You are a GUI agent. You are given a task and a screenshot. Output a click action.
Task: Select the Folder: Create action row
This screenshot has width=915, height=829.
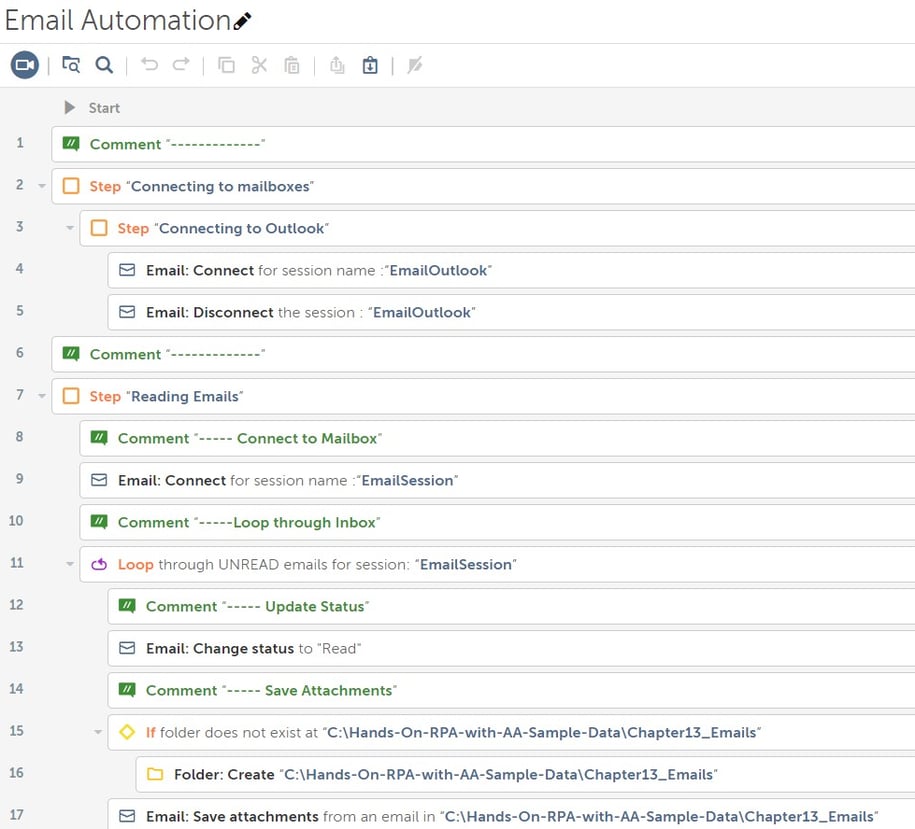pyautogui.click(x=525, y=774)
